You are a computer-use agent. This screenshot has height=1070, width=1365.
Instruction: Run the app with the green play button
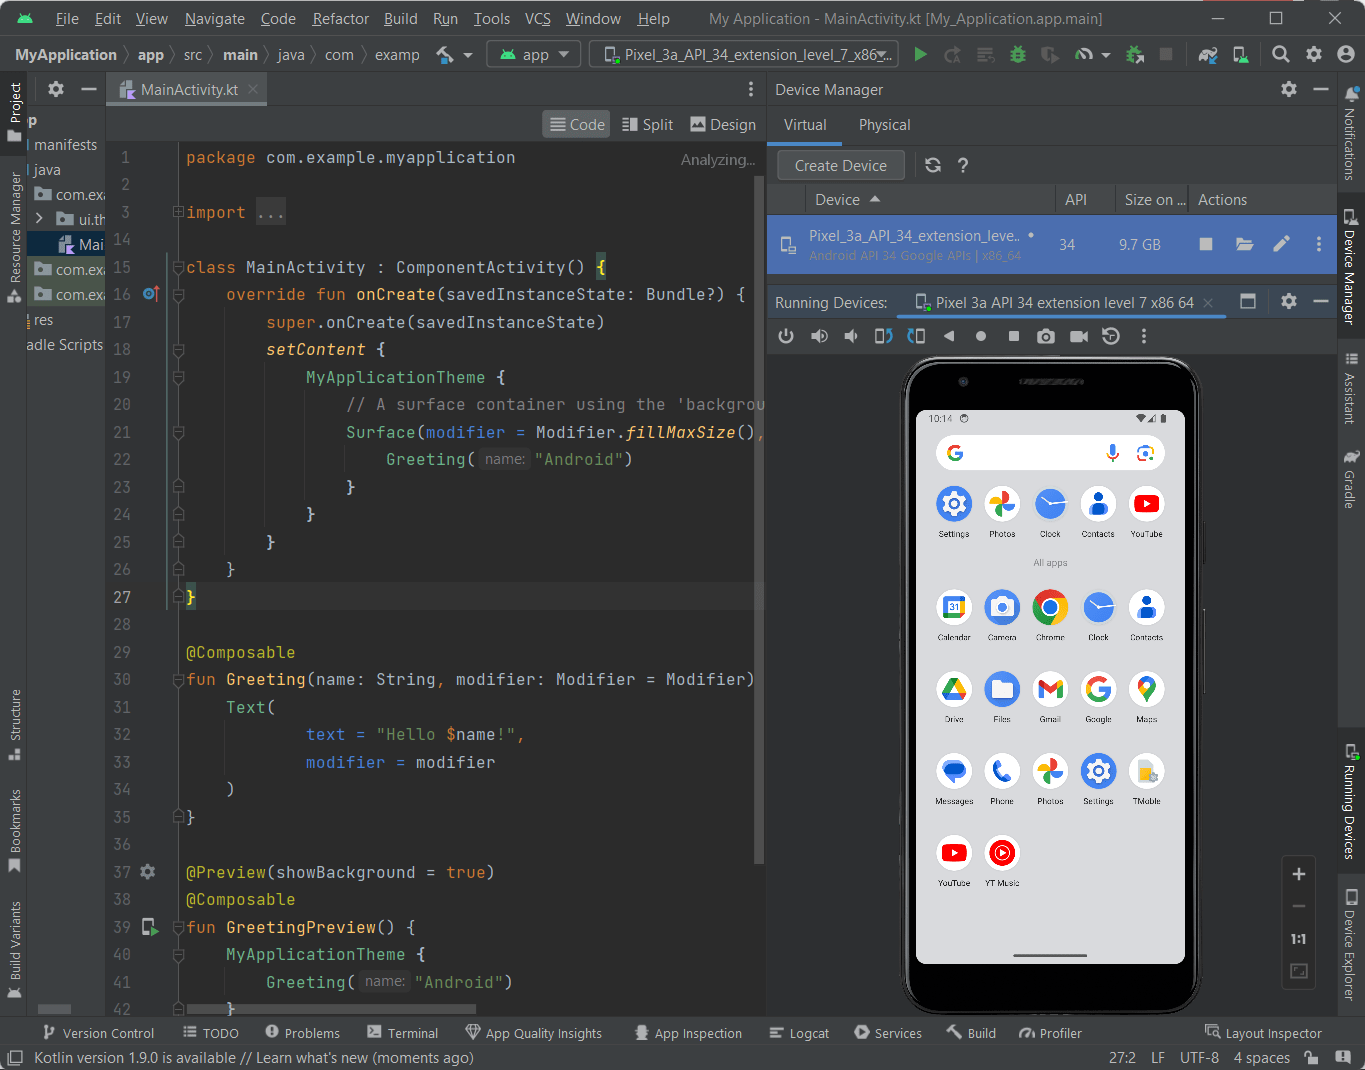pos(919,55)
